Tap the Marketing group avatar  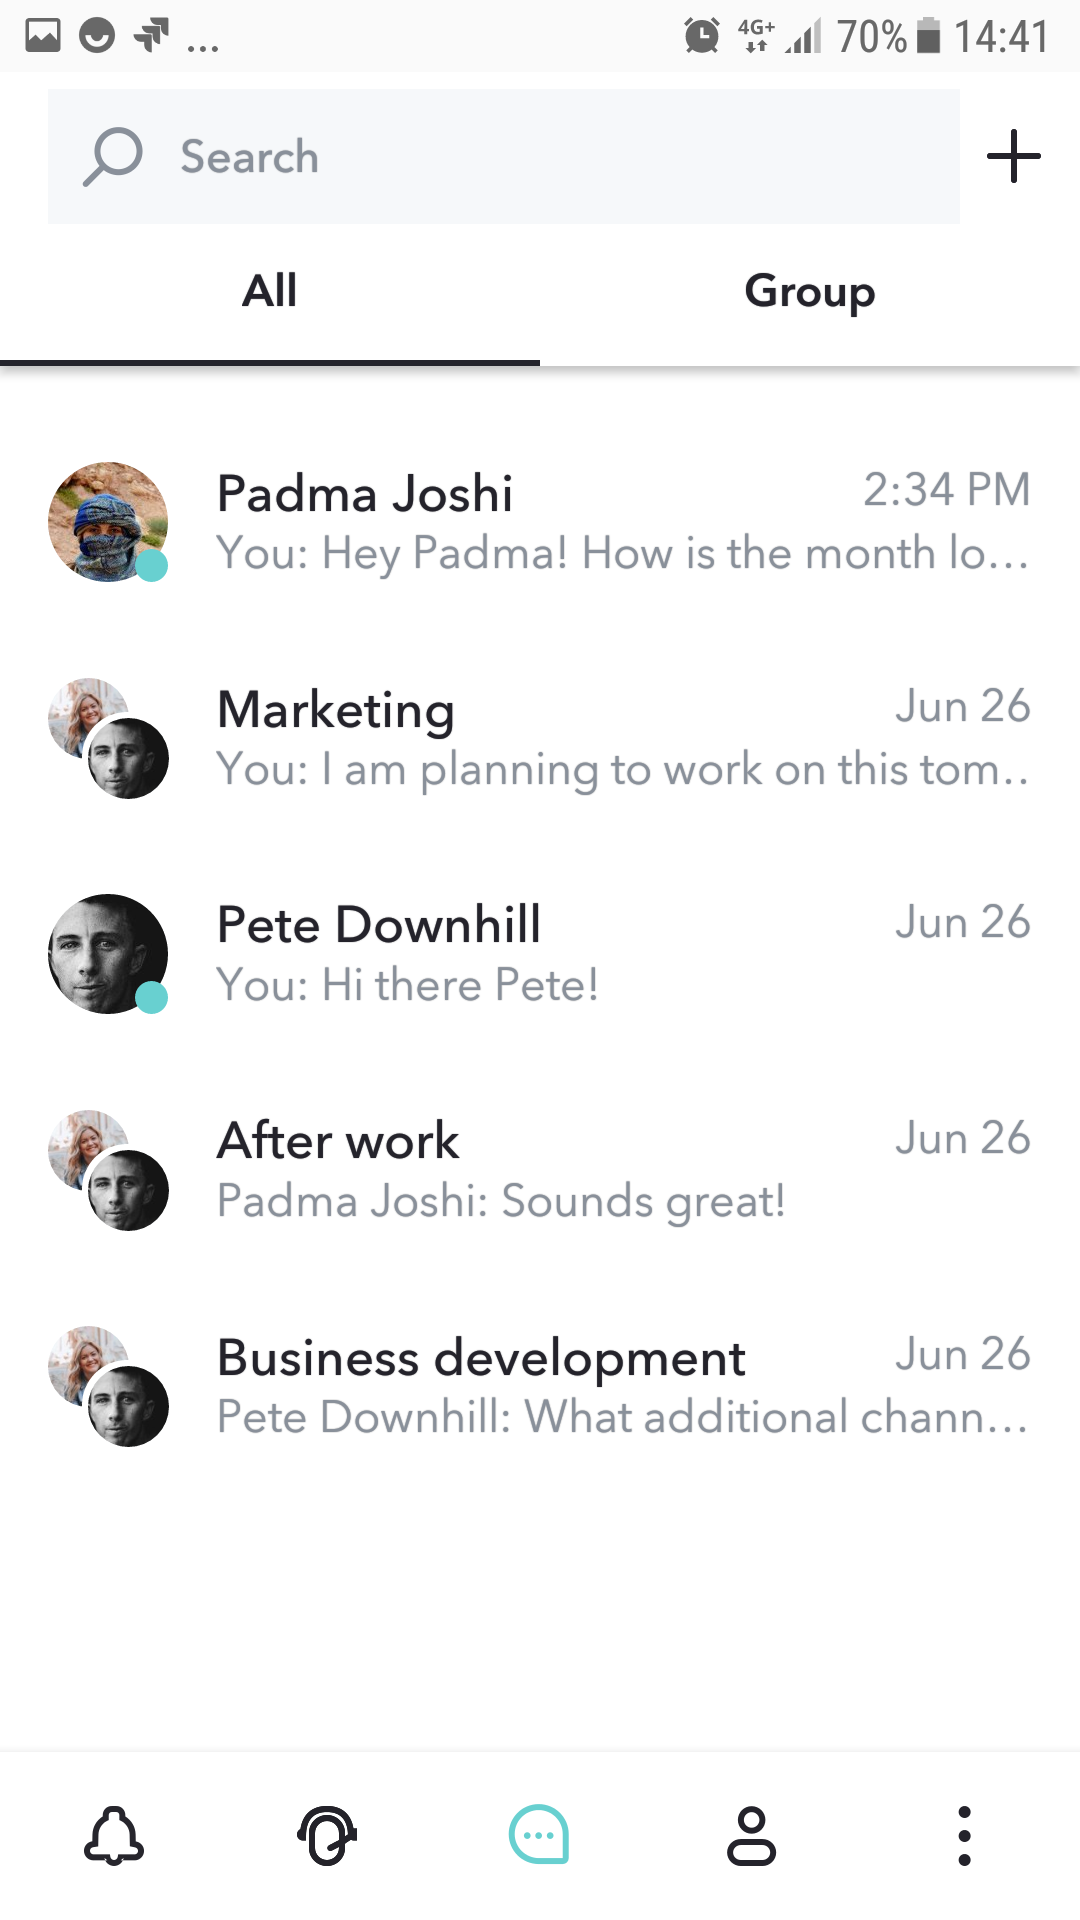coord(108,738)
